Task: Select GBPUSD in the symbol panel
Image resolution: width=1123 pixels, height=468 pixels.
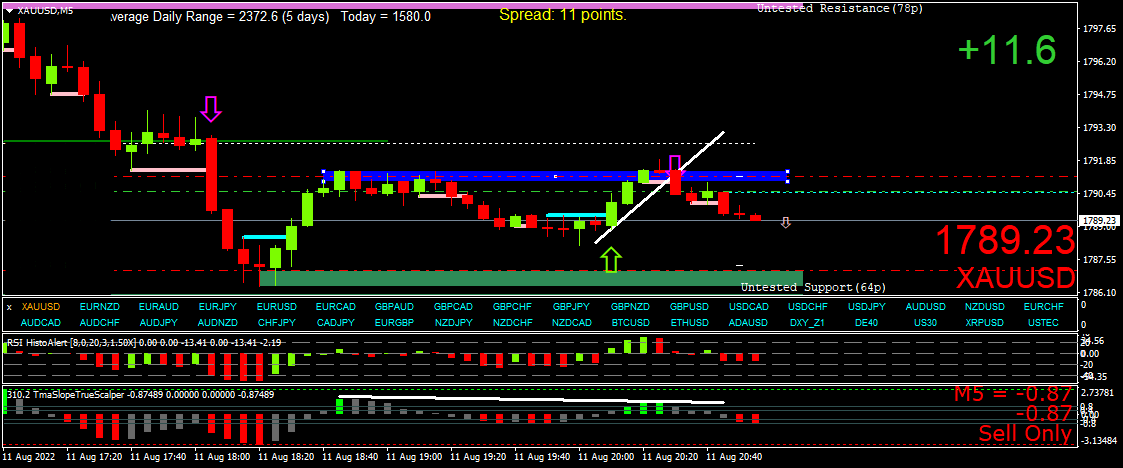Action: click(690, 307)
